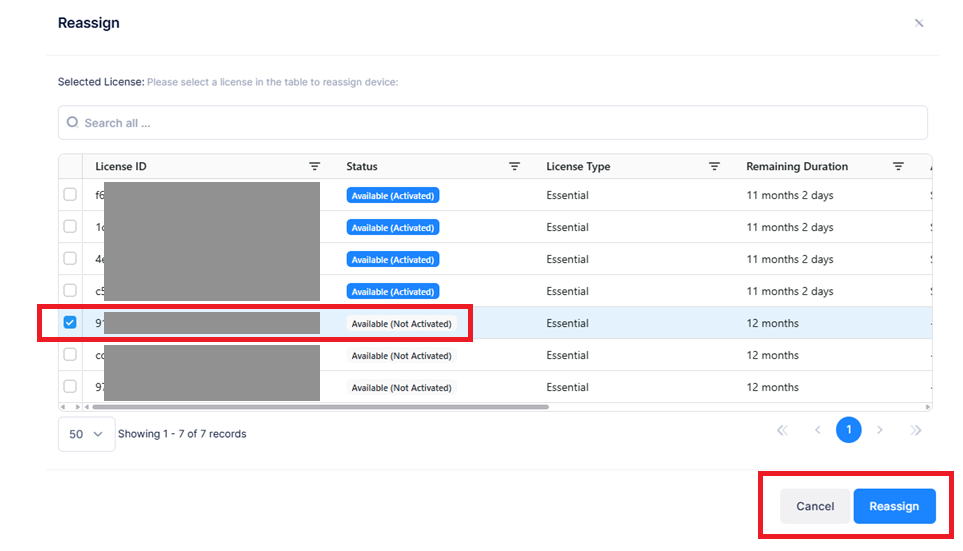Jump to the last page of records
The width and height of the screenshot is (963, 551).
click(915, 430)
